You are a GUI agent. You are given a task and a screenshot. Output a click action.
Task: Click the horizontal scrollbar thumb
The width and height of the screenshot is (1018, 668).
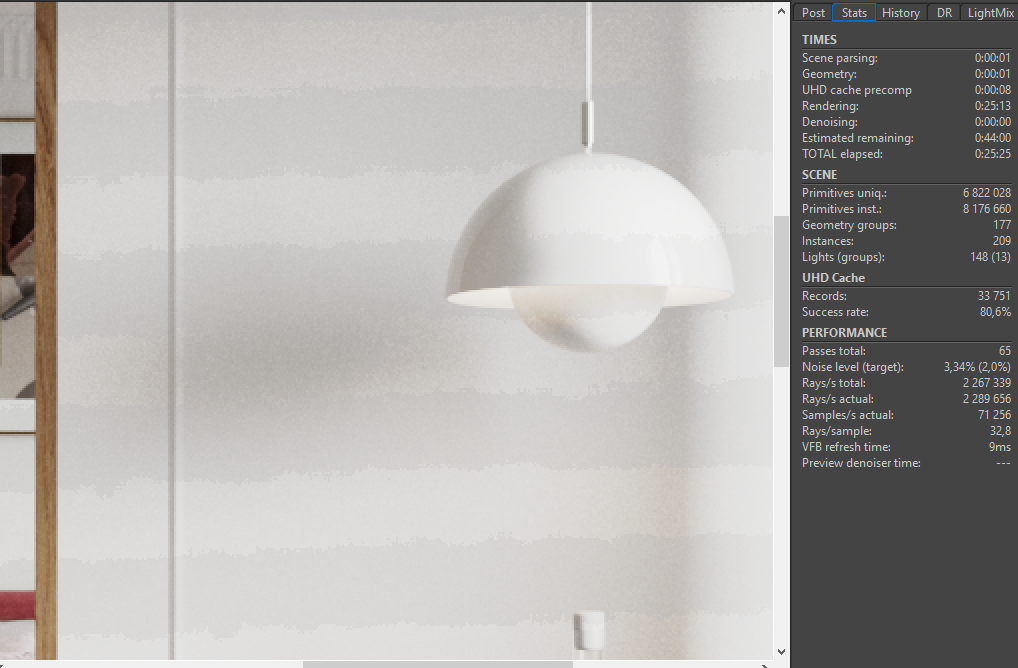438,664
